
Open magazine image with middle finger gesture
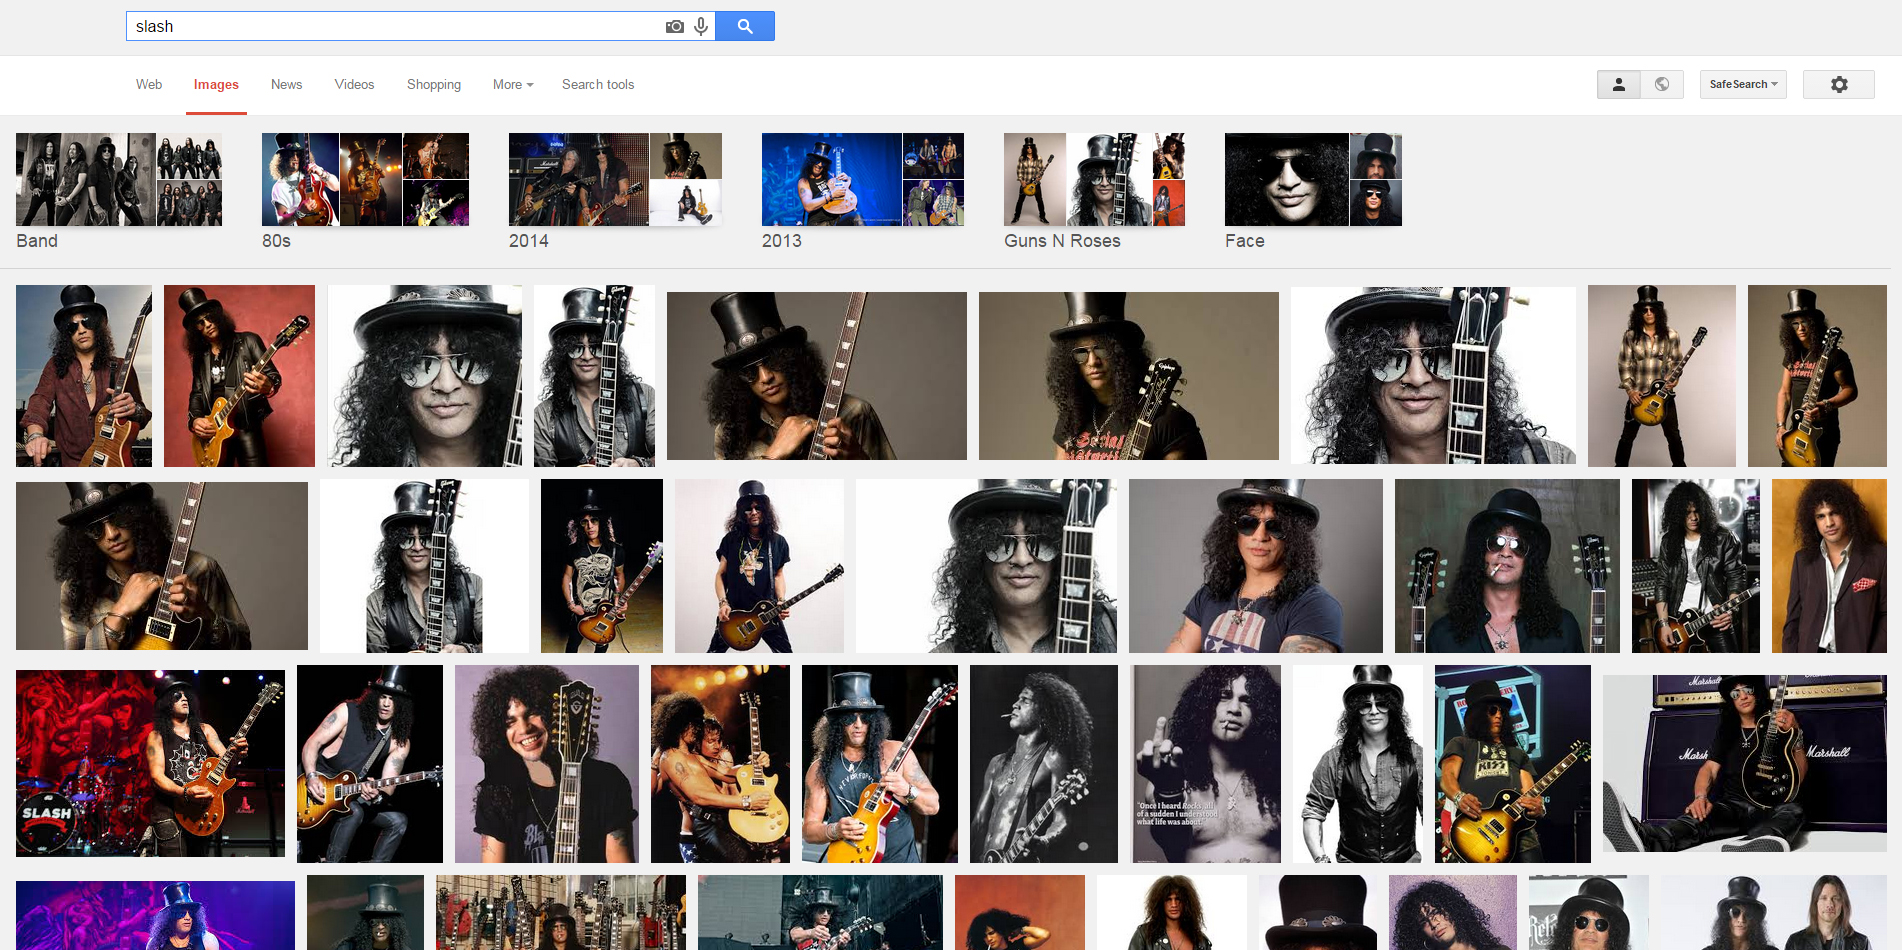pos(1205,764)
